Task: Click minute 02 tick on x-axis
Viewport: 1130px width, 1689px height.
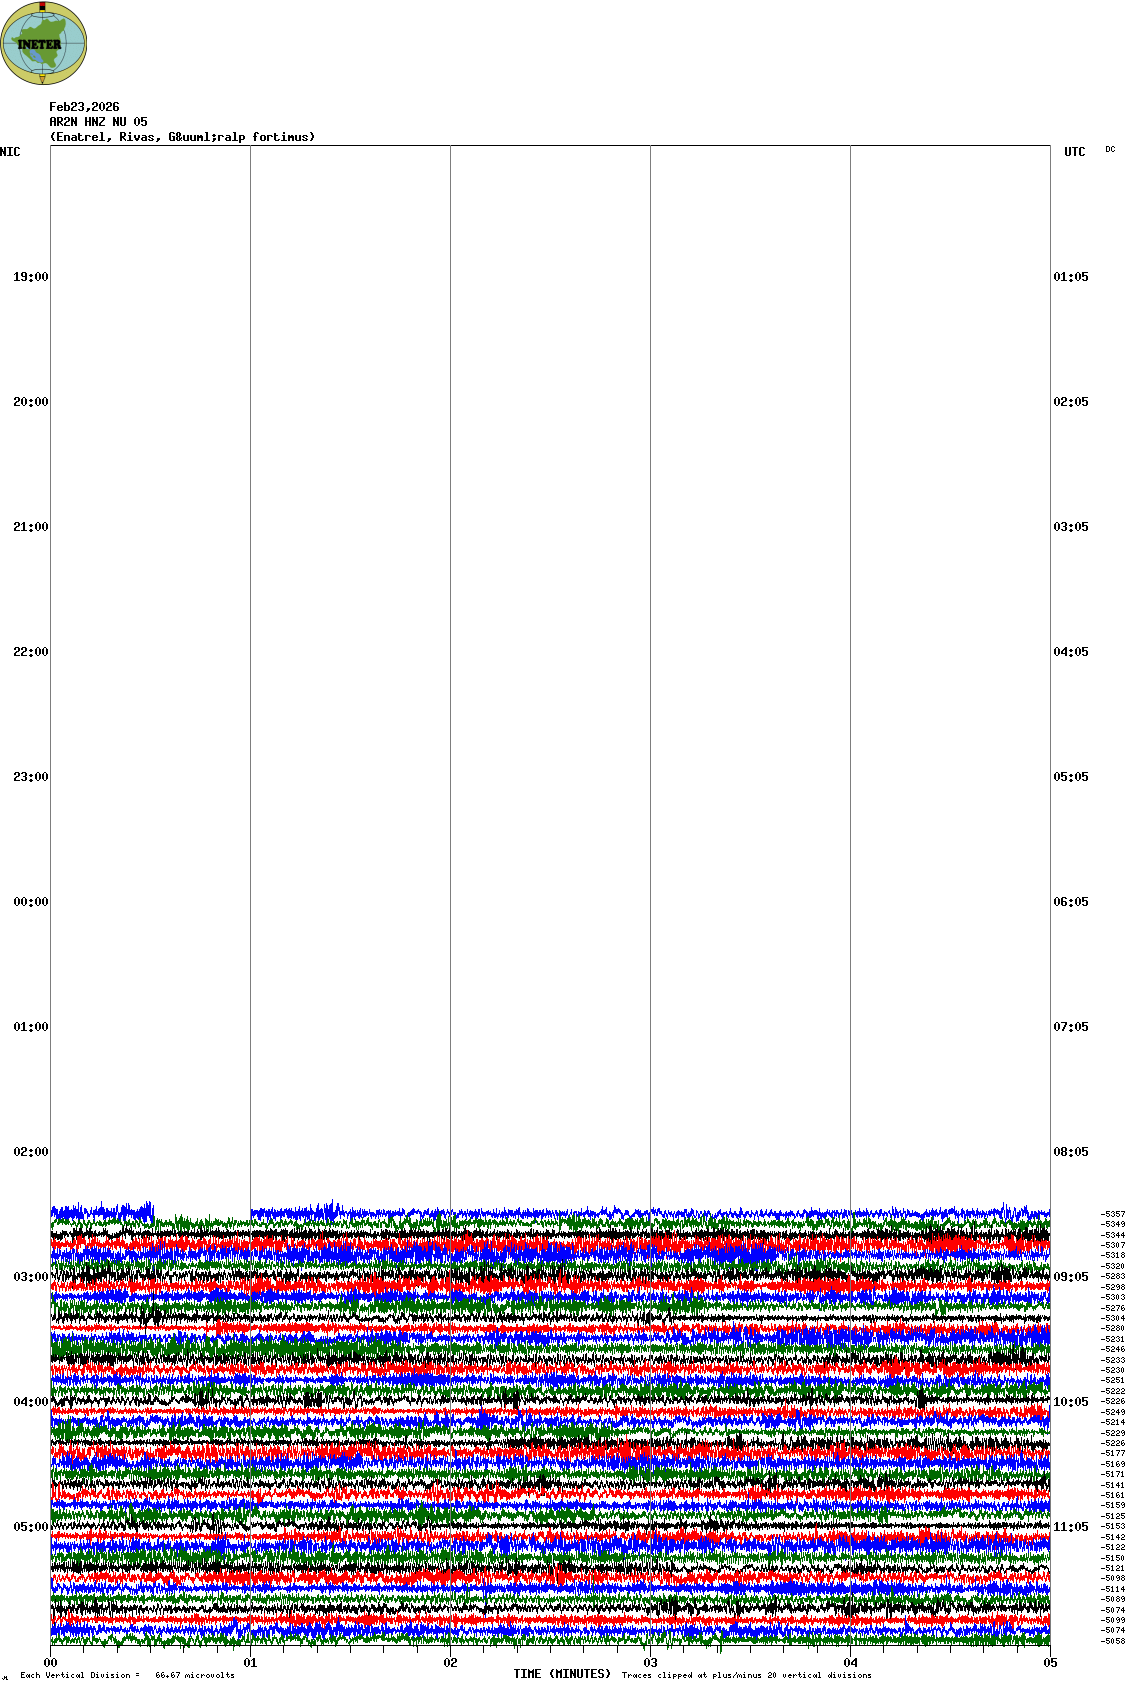Action: tap(450, 1663)
